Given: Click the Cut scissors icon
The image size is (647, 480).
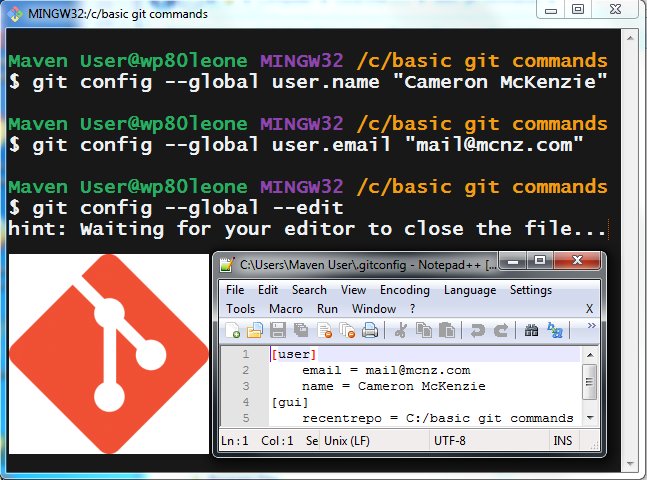Looking at the screenshot, I should tap(401, 331).
